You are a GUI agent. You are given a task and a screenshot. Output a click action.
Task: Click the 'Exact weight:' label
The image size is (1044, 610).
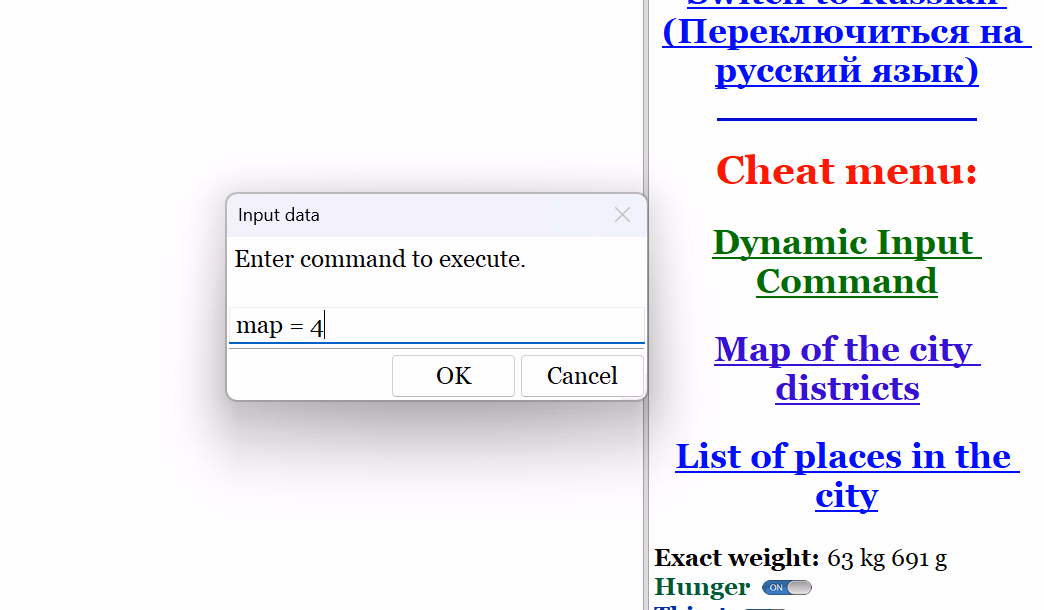[736, 558]
